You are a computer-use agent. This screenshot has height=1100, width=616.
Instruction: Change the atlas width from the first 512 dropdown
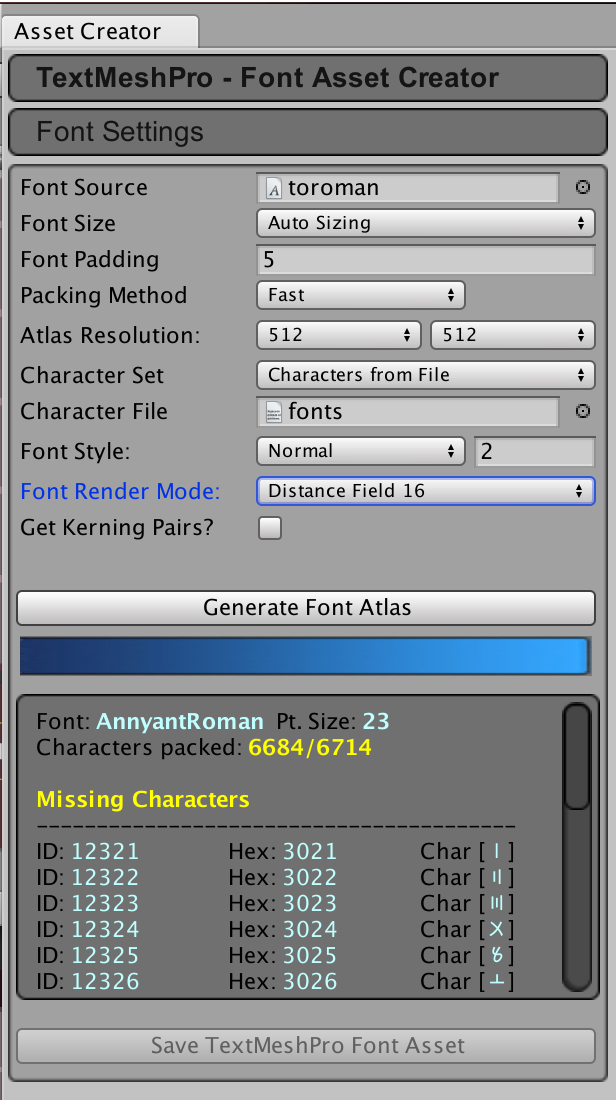tap(338, 335)
